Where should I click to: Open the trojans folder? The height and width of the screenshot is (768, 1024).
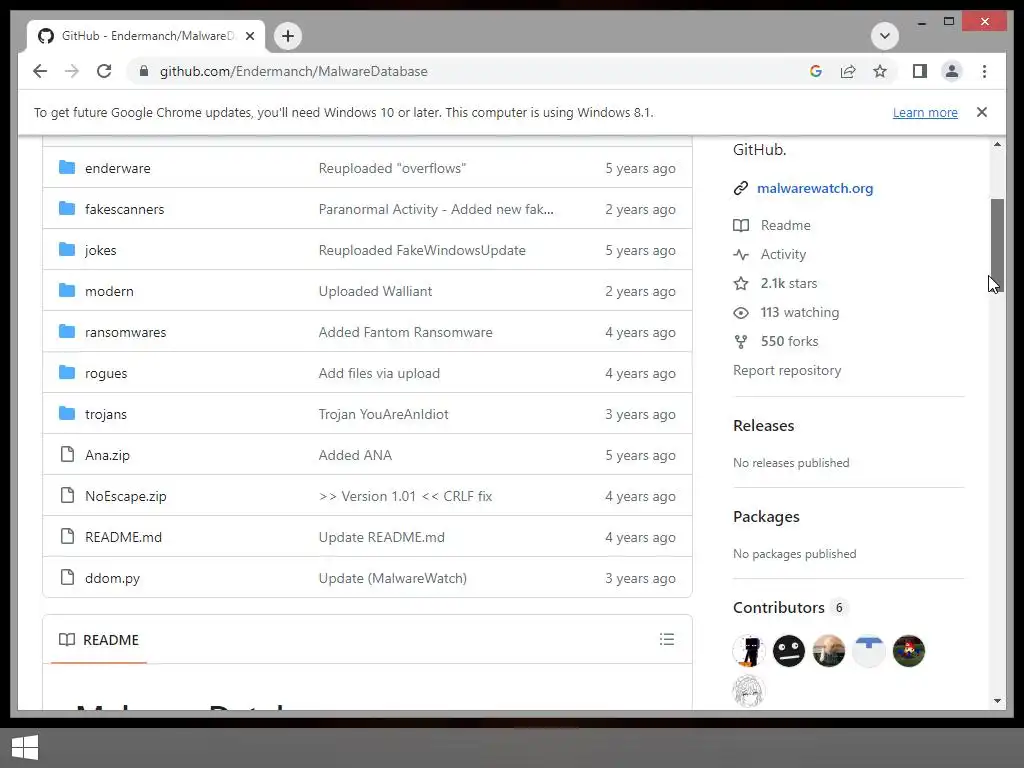pos(105,414)
